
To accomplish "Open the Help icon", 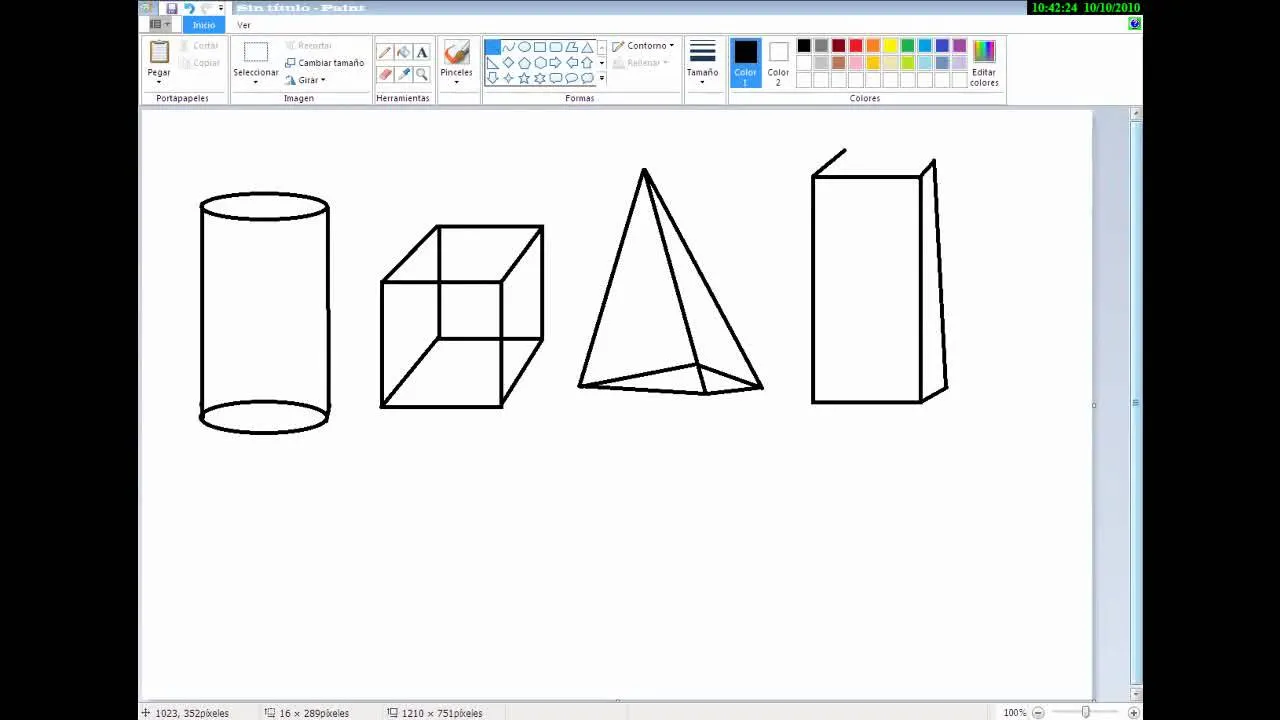I will tap(1134, 24).
